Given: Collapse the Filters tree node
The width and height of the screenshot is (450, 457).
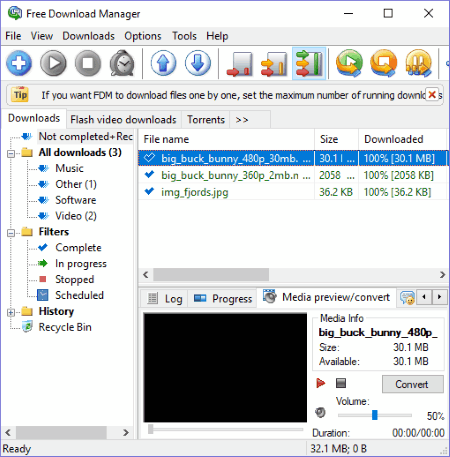Looking at the screenshot, I should click(11, 233).
